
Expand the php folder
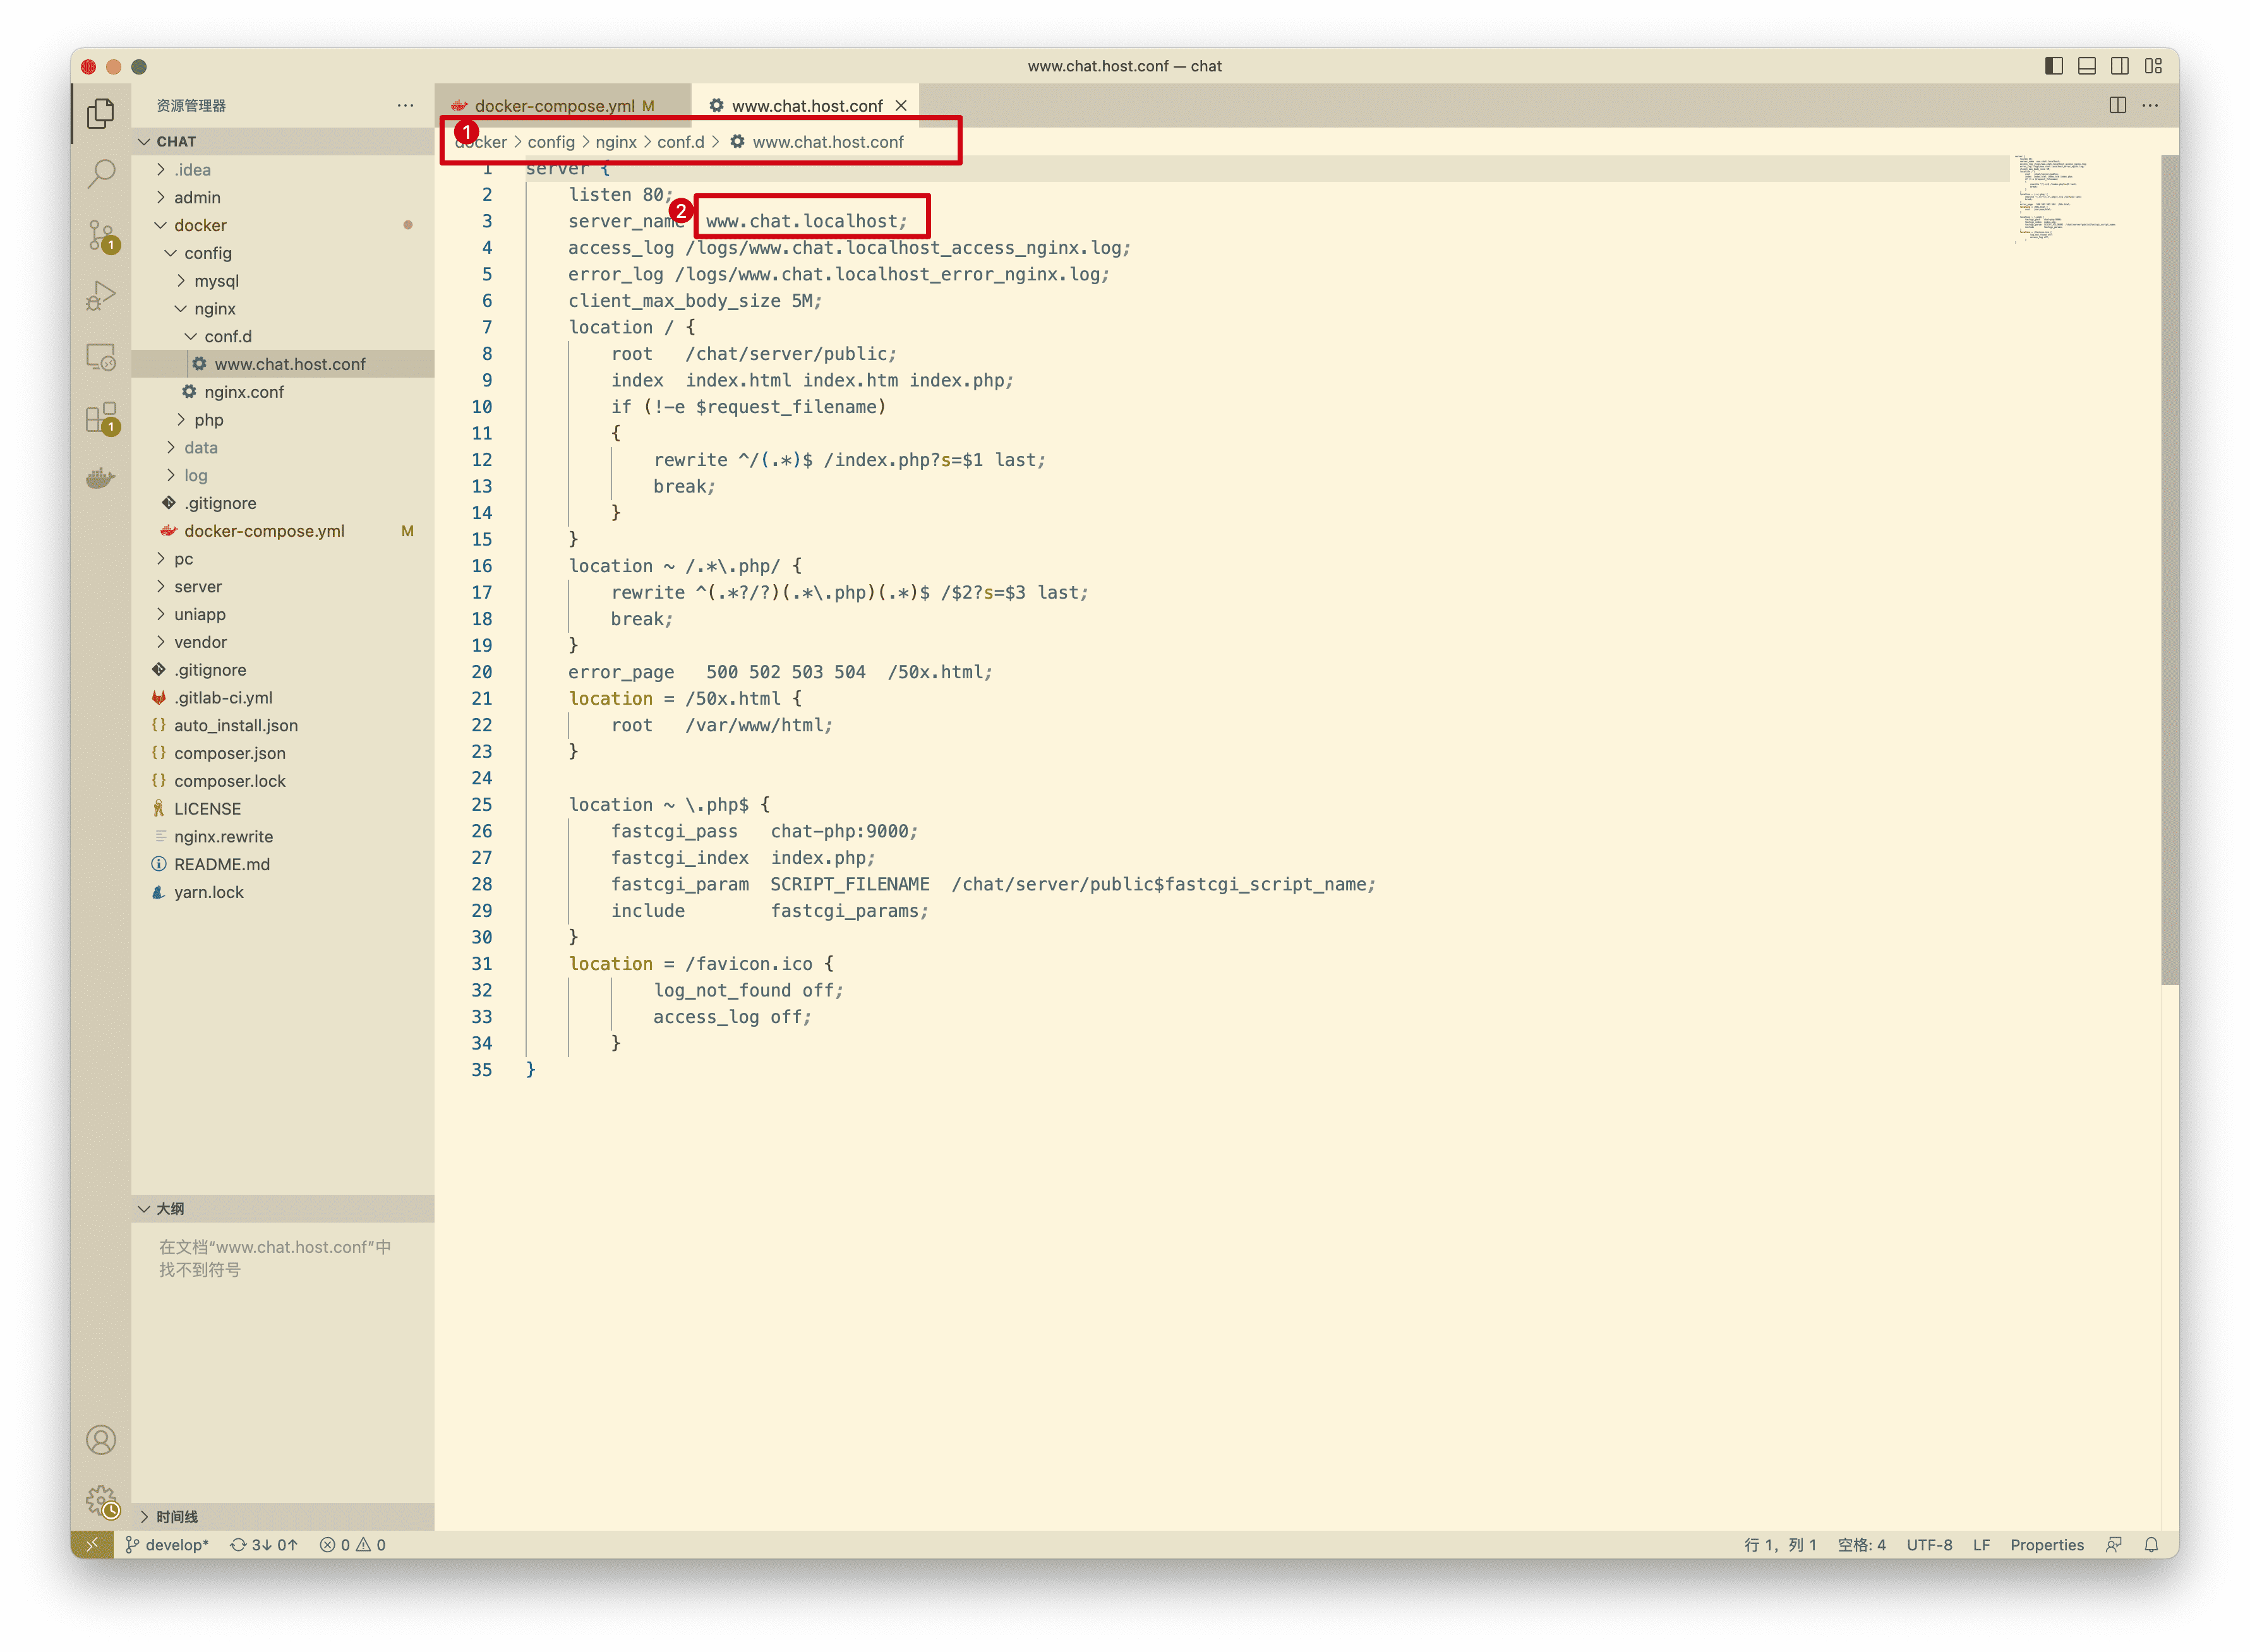click(283, 420)
